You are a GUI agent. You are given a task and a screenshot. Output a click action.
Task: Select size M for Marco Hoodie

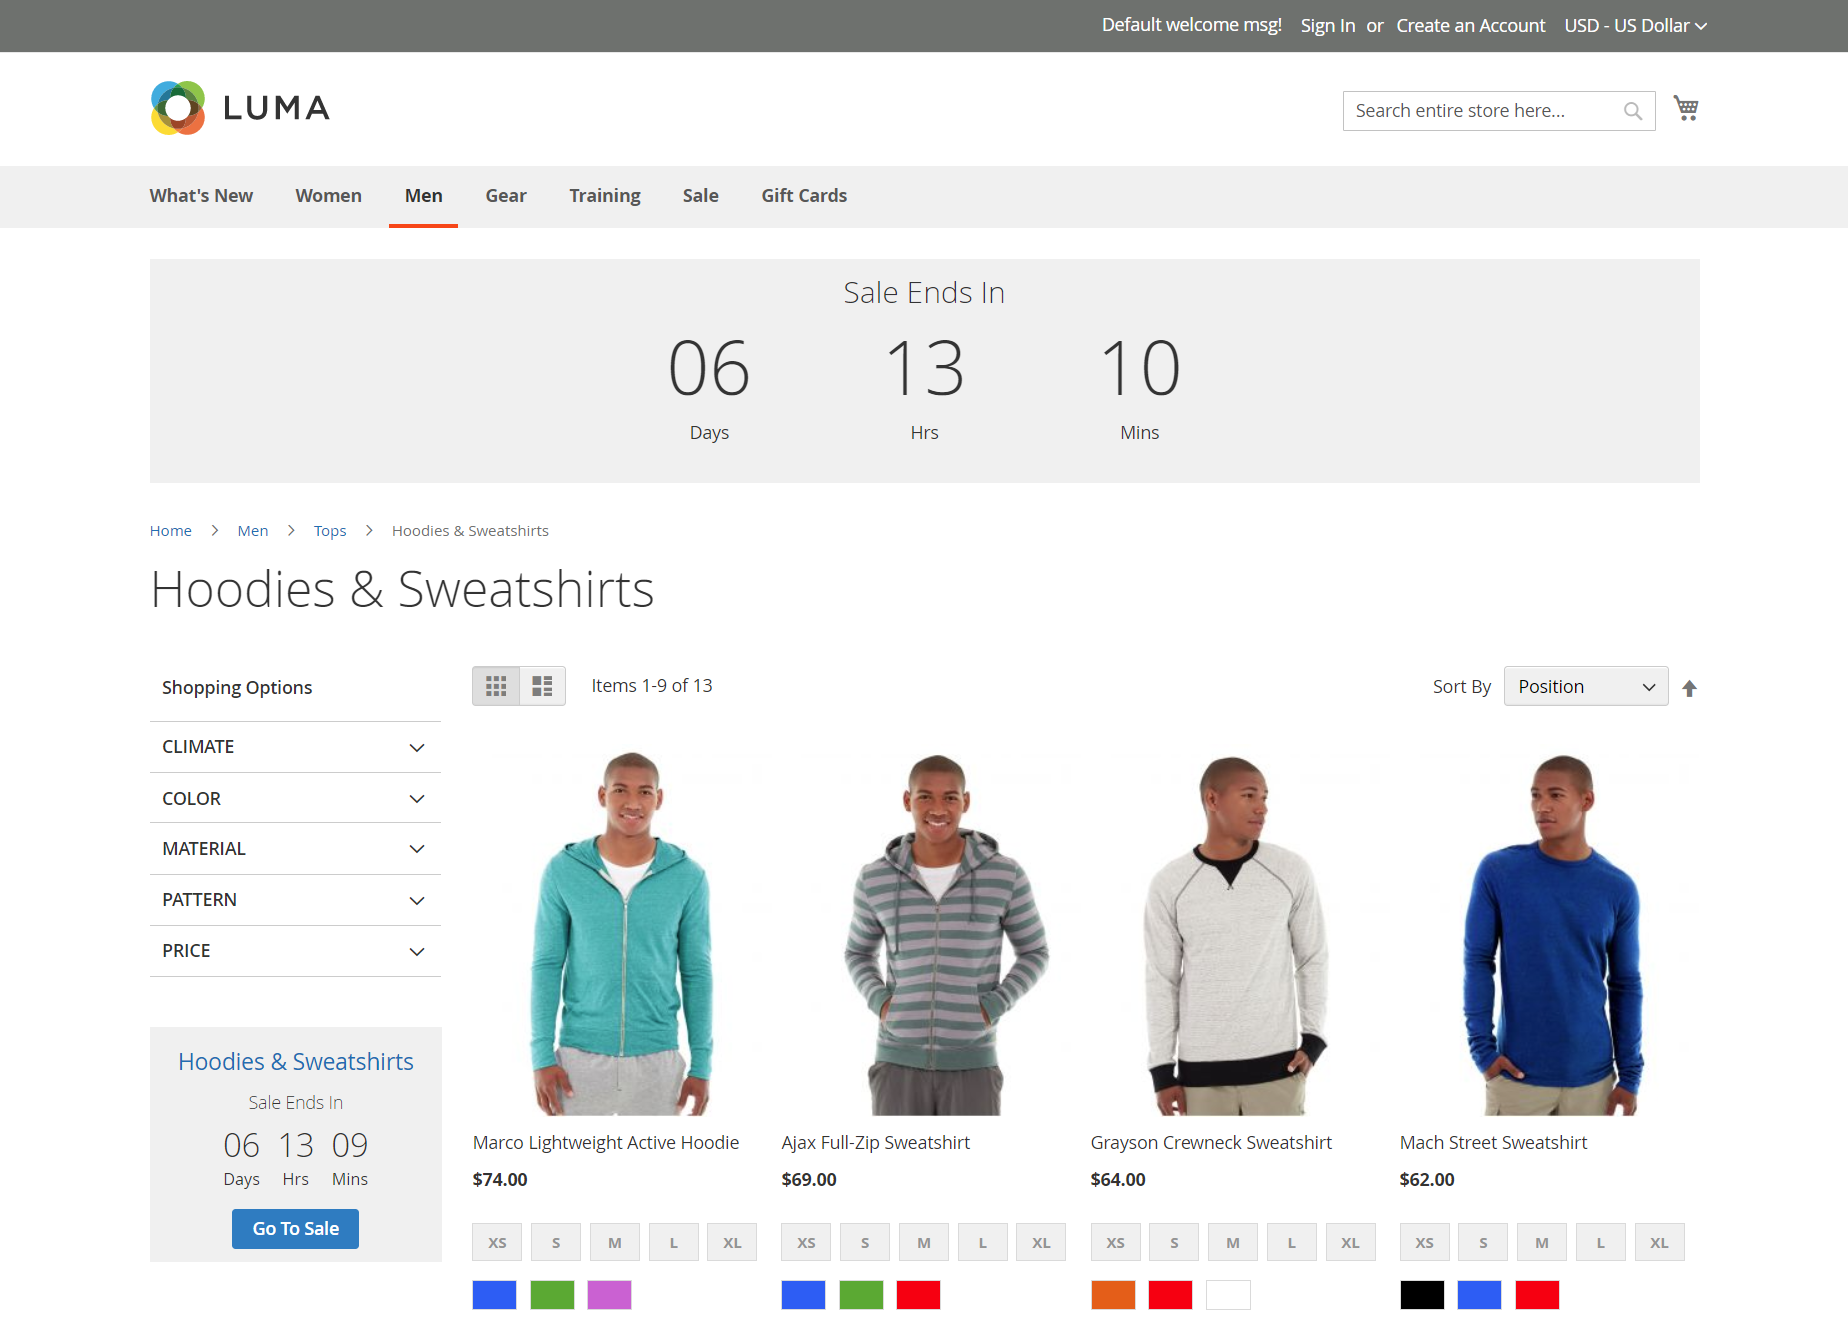[615, 1243]
